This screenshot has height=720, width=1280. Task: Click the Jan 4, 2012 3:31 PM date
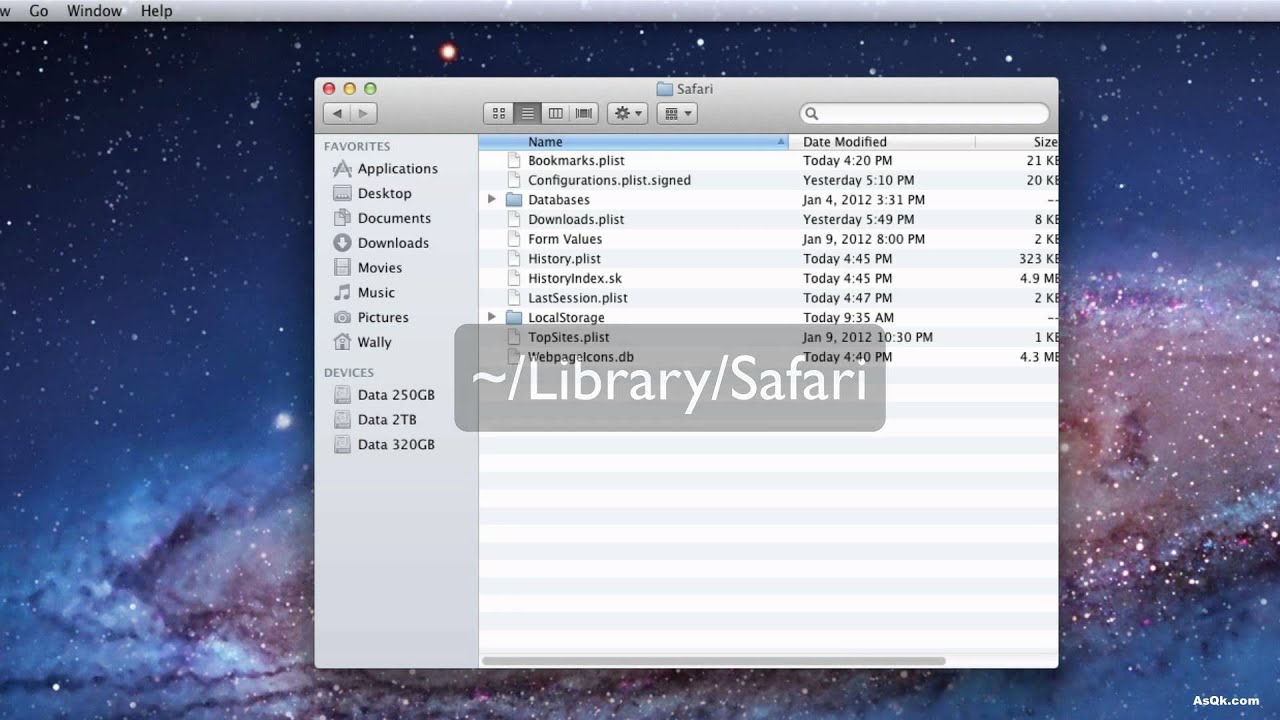tap(863, 200)
